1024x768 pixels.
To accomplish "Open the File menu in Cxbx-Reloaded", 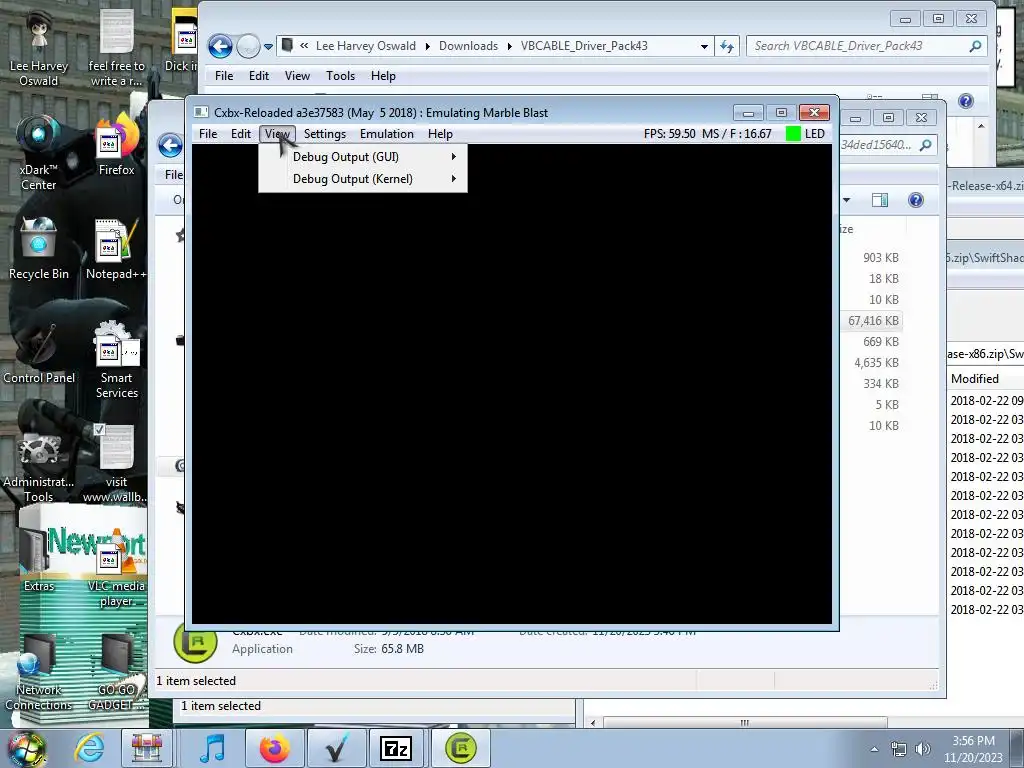I will coord(208,134).
